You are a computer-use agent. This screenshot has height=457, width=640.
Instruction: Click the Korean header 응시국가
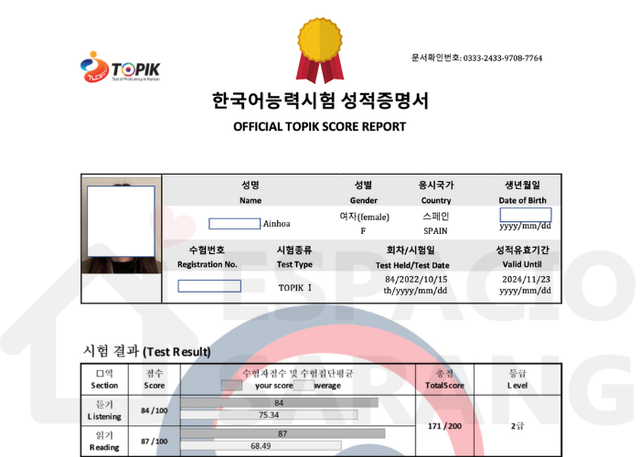point(436,185)
